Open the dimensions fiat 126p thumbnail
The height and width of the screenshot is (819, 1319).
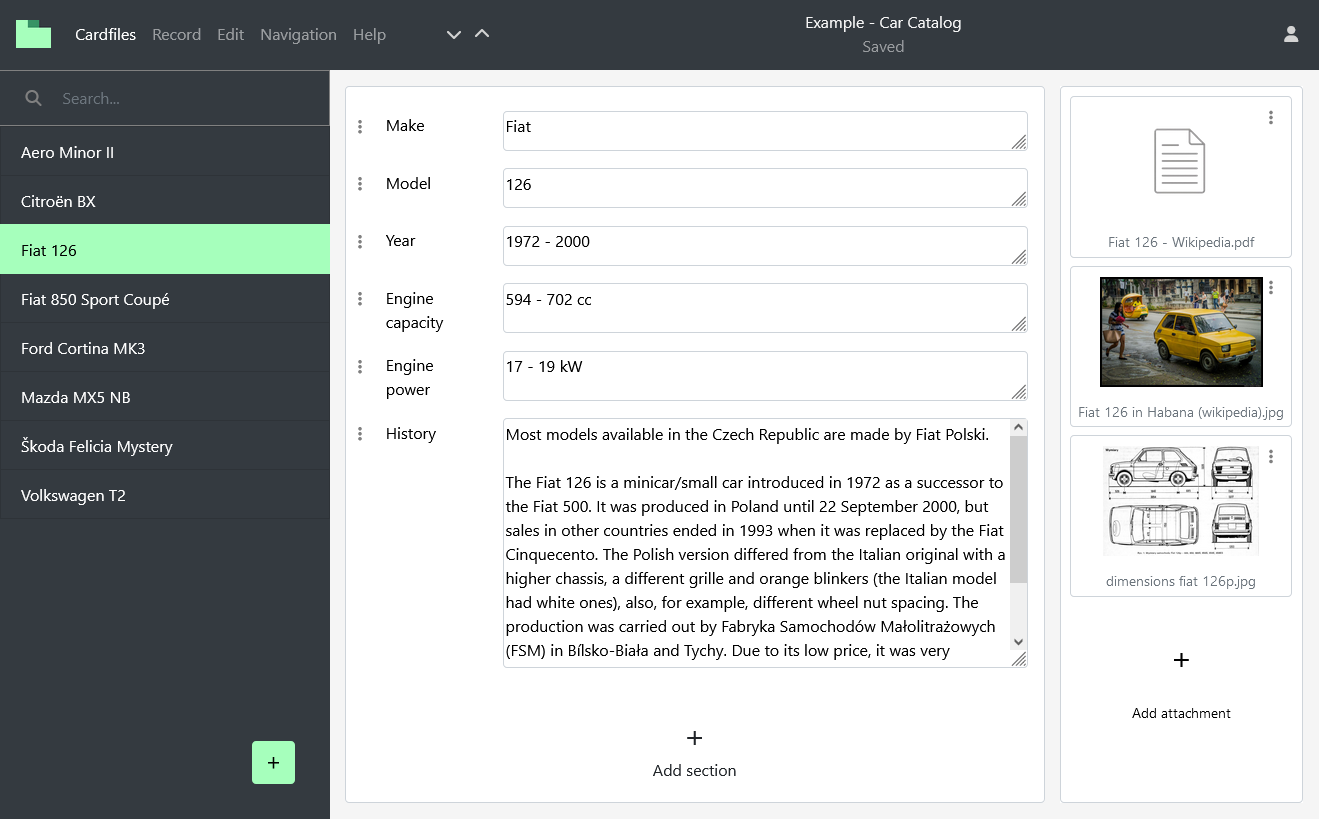1180,500
